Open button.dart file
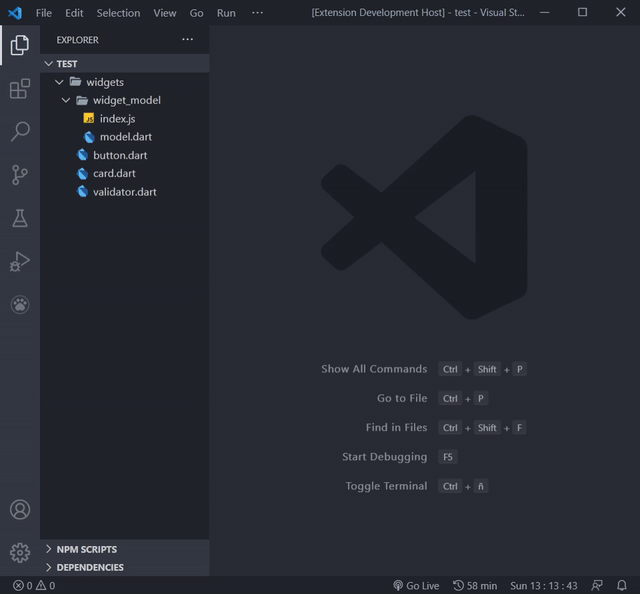Image resolution: width=640 pixels, height=594 pixels. [125, 155]
